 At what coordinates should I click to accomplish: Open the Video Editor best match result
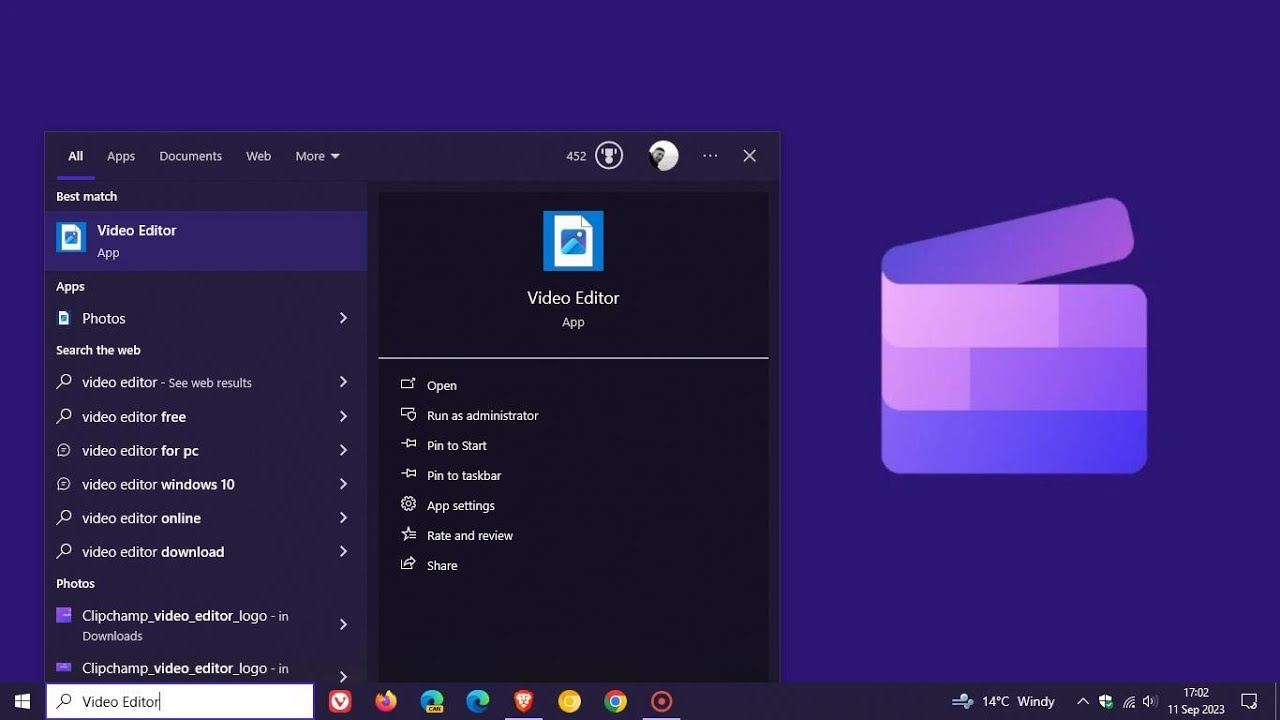point(206,240)
